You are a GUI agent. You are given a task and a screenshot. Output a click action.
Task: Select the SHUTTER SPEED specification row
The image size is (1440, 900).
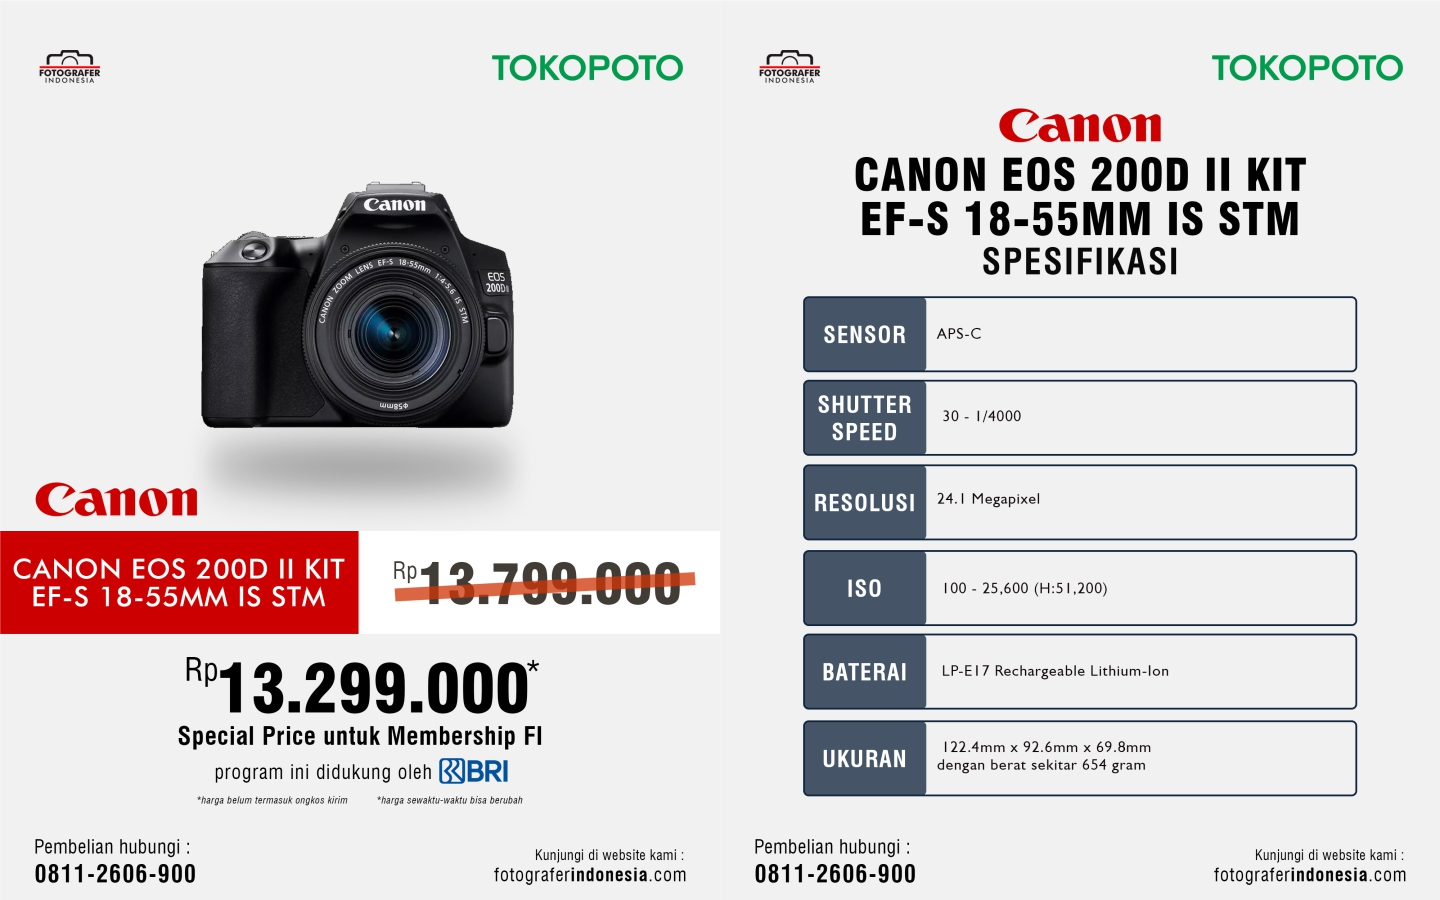point(1080,418)
